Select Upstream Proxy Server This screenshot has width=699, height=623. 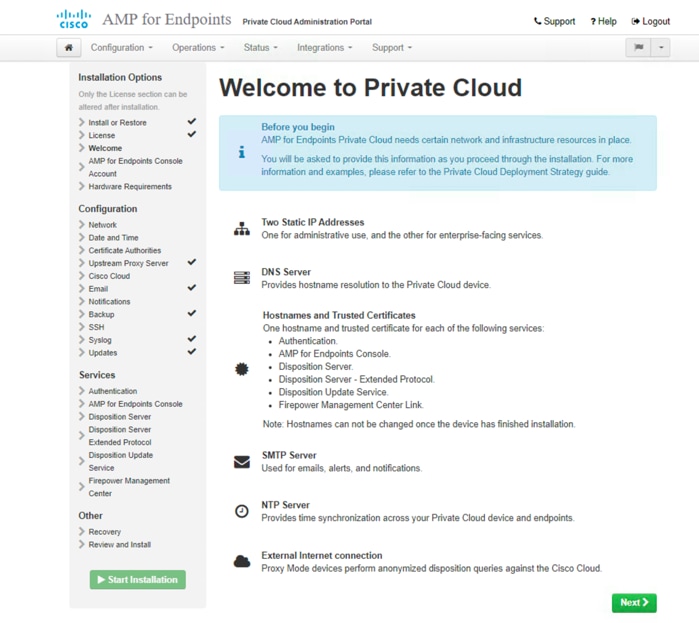click(x=128, y=263)
